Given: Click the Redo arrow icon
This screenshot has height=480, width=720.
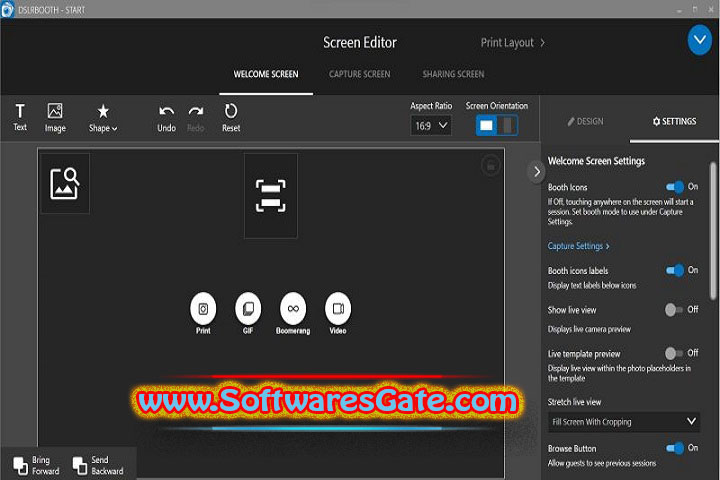Looking at the screenshot, I should (196, 112).
